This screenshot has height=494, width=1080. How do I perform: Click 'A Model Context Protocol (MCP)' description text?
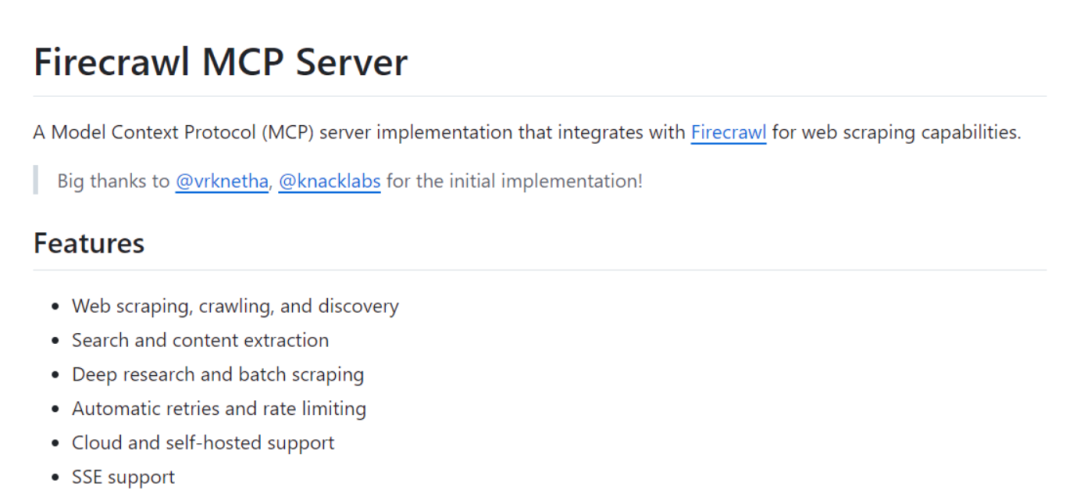click(x=174, y=132)
